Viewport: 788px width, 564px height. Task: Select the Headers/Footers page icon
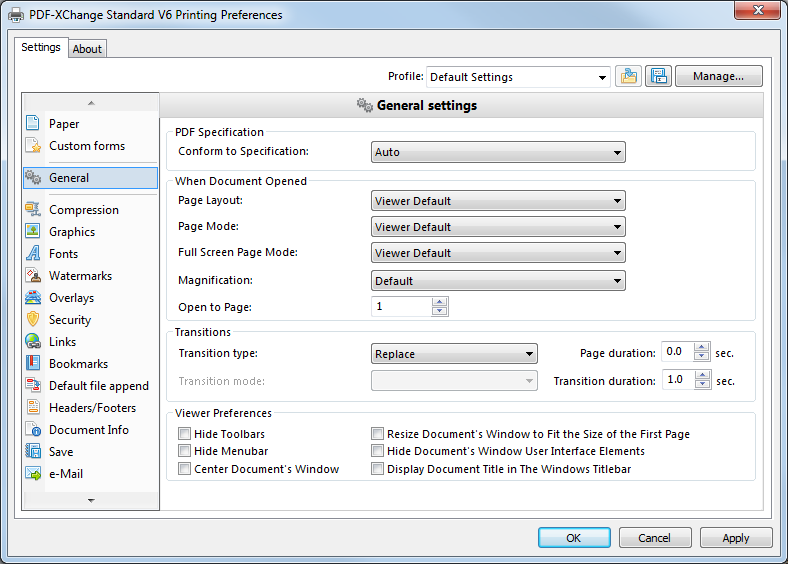(33, 407)
